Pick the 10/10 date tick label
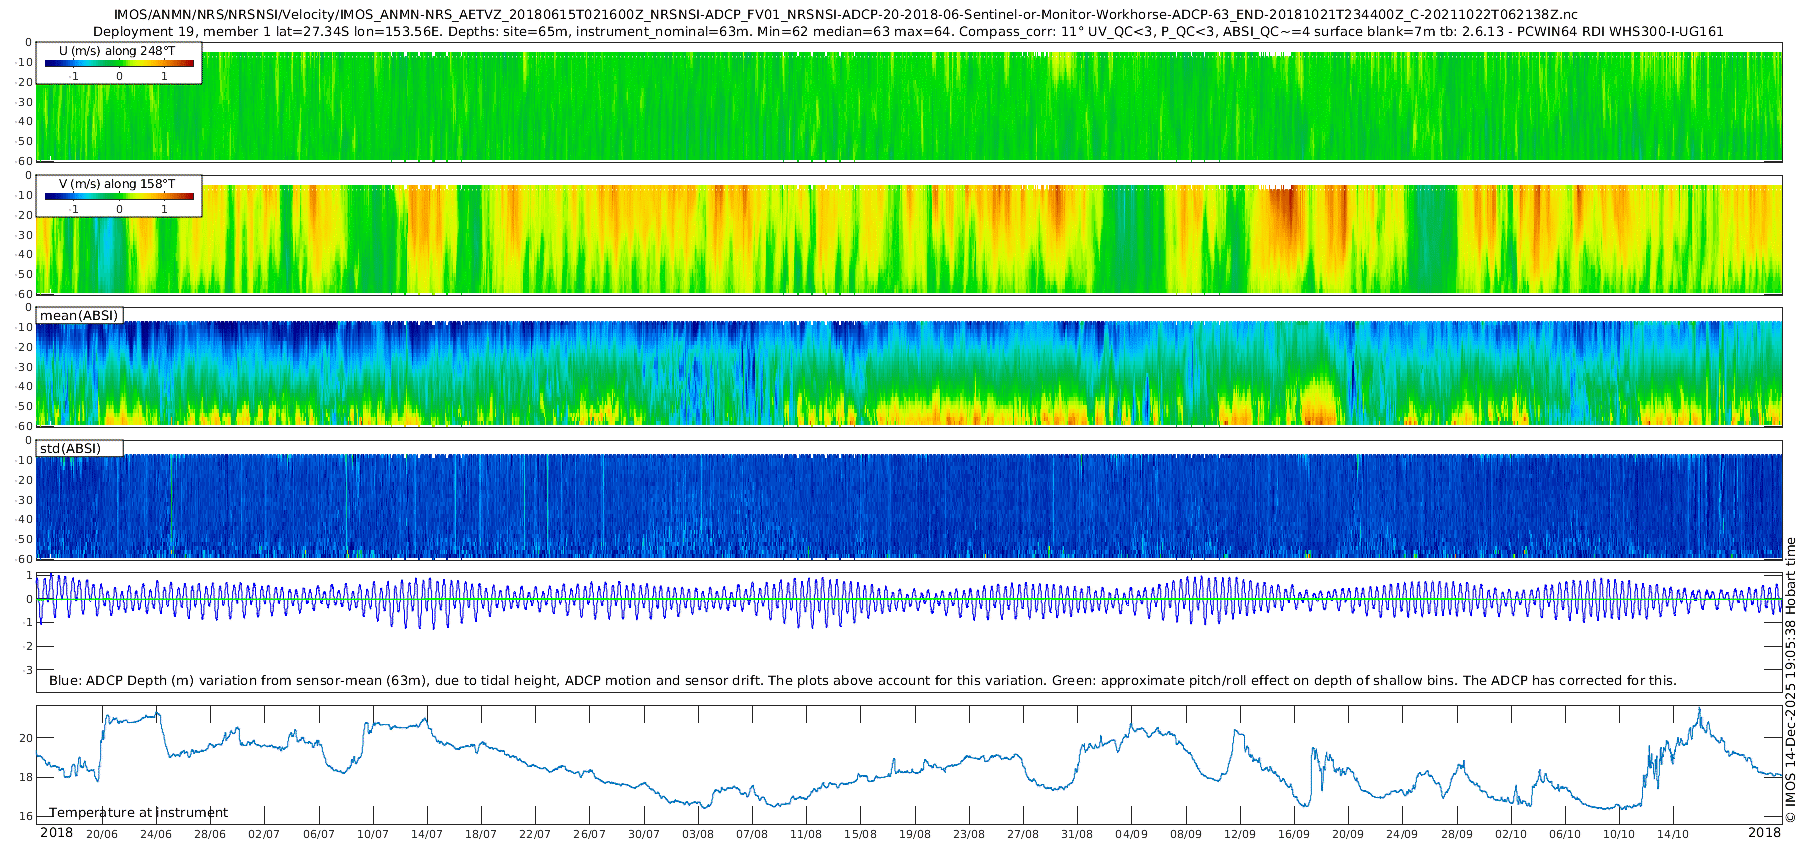This screenshot has width=1800, height=850. pyautogui.click(x=1619, y=834)
